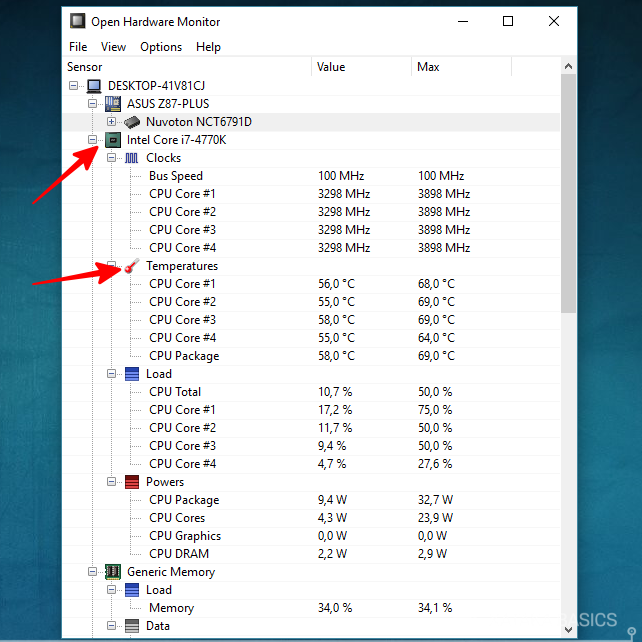642x642 pixels.
Task: Select CPU Core #4 under Clocks
Action: (311, 248)
